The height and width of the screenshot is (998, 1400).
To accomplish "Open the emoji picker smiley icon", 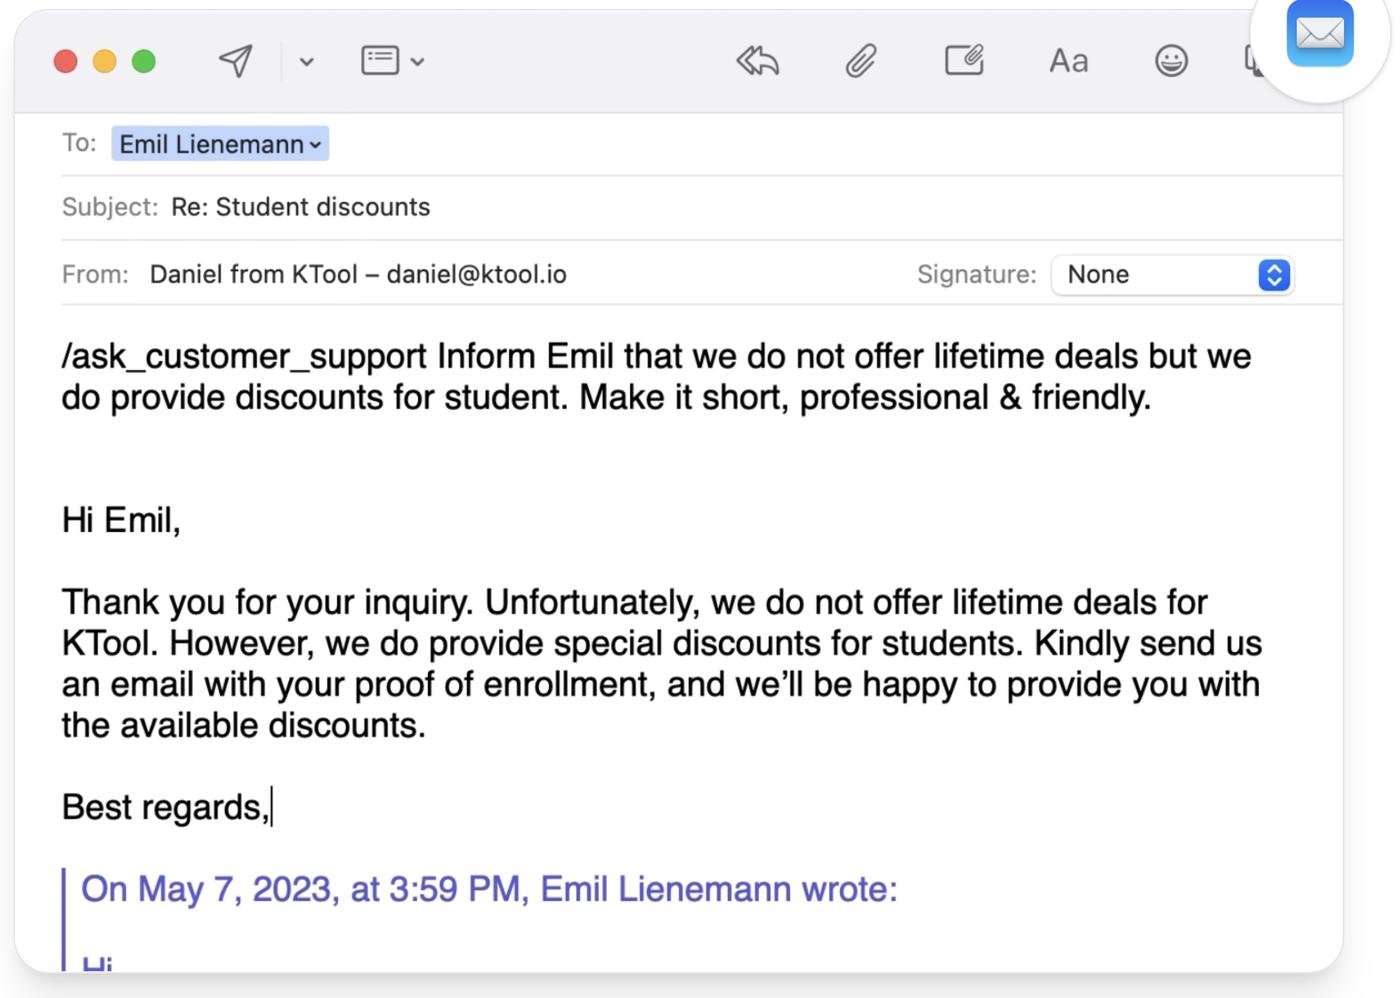I will click(1171, 61).
